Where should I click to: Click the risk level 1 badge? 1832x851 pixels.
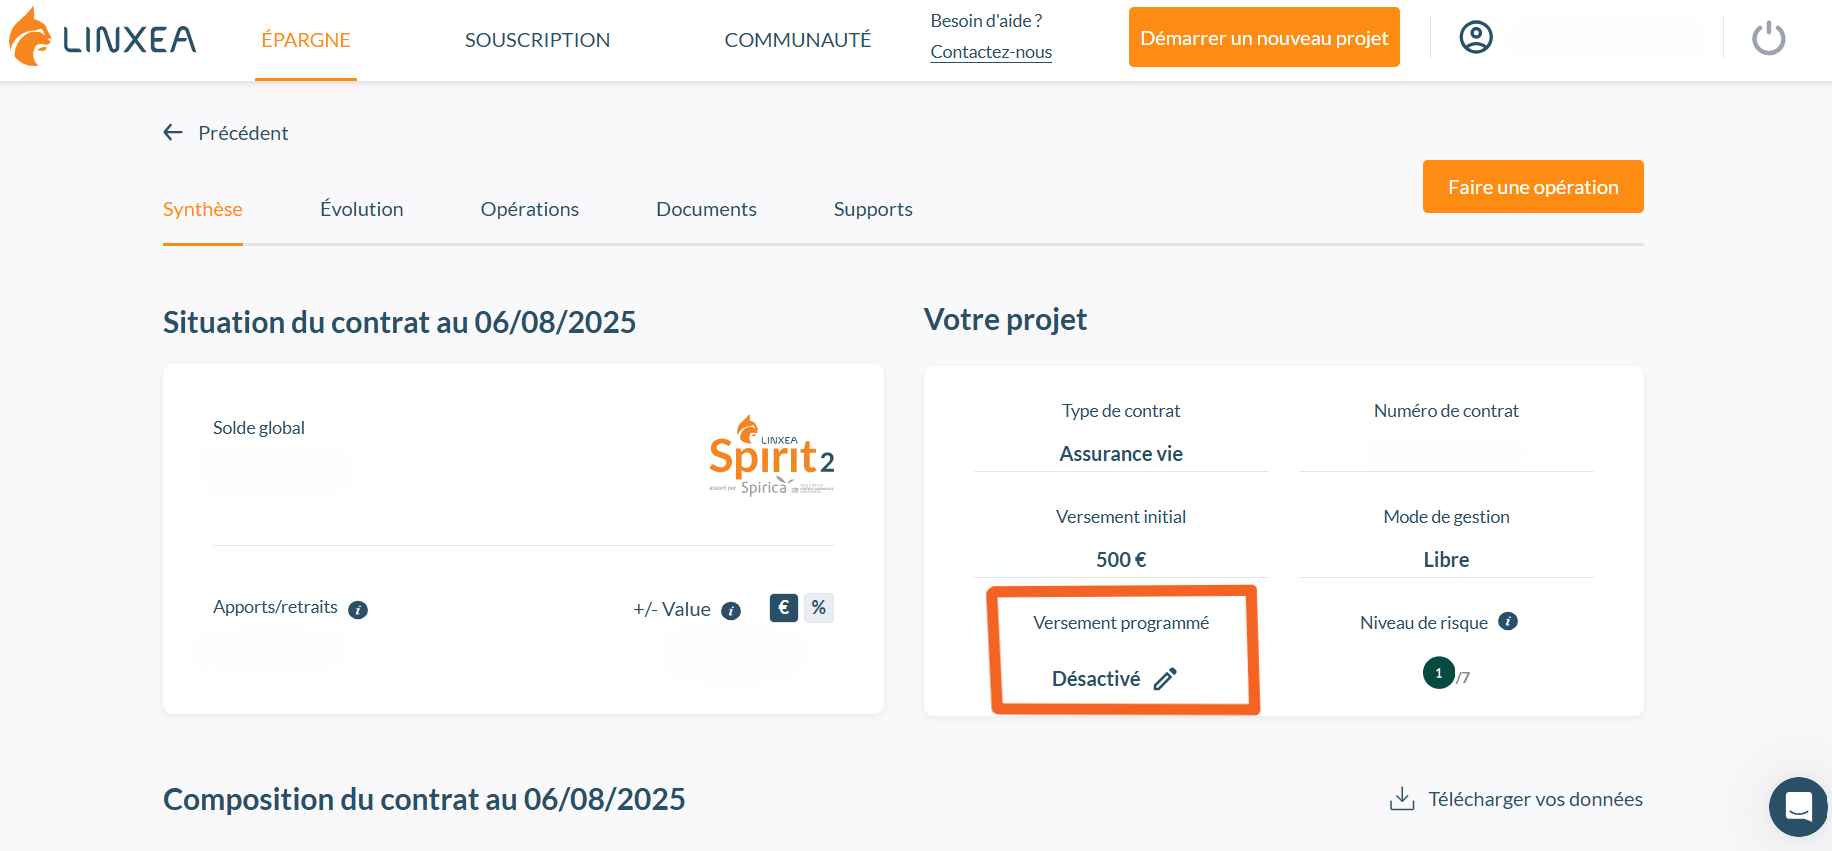click(x=1438, y=673)
